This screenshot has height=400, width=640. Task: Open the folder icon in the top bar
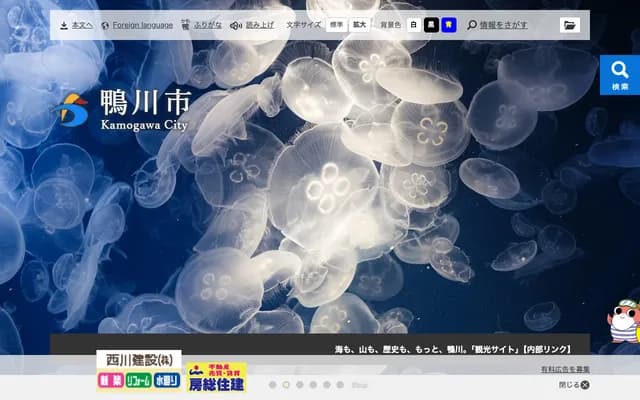tap(570, 25)
